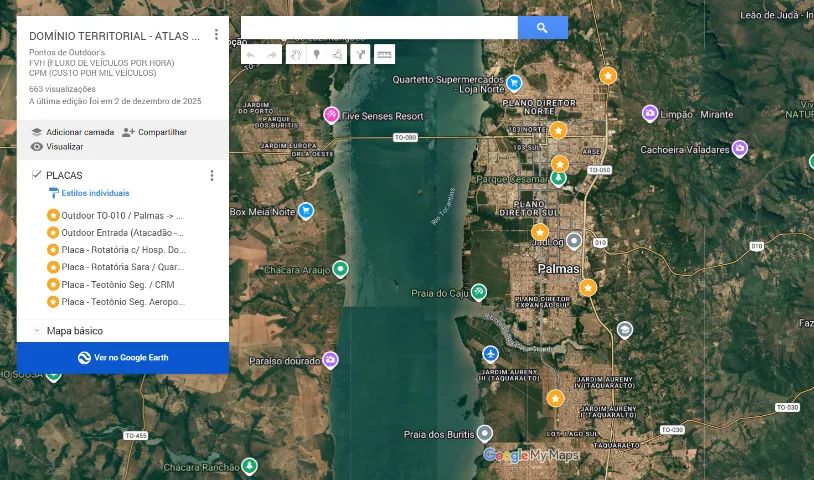
Task: Click the Palmas city label
Action: pyautogui.click(x=558, y=269)
